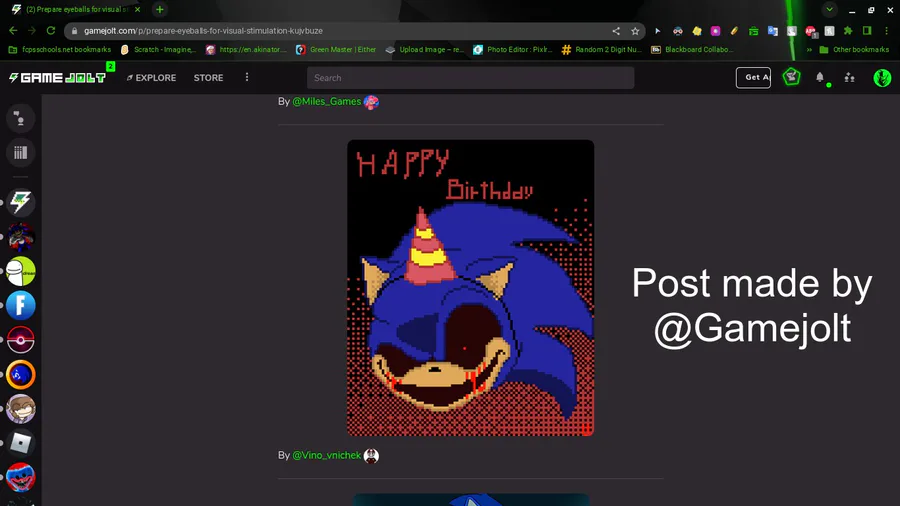Go to the Store page

pos(208,77)
